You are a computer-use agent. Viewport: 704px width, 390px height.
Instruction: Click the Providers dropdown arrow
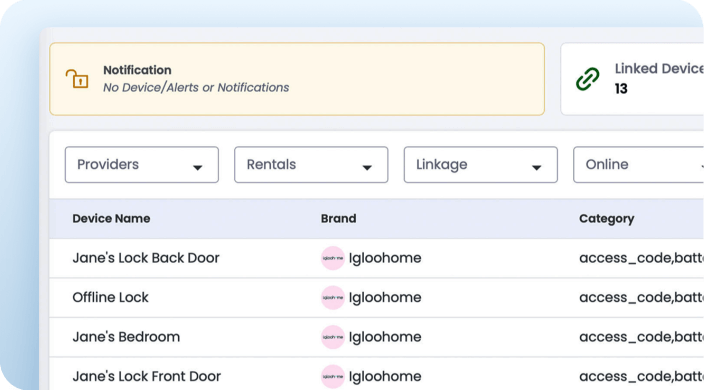[198, 168]
